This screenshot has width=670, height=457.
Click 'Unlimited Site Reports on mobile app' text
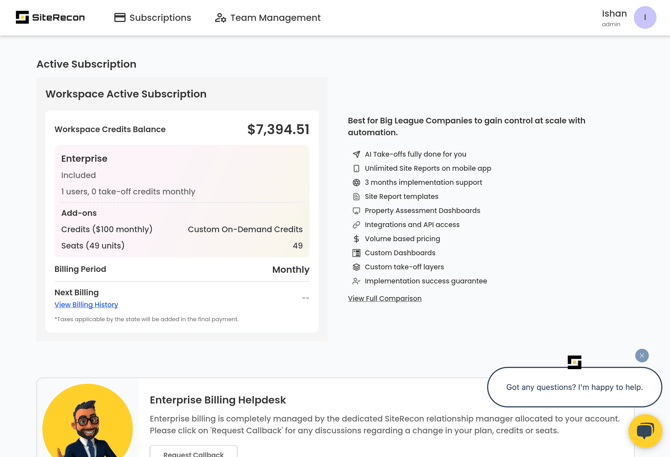428,168
